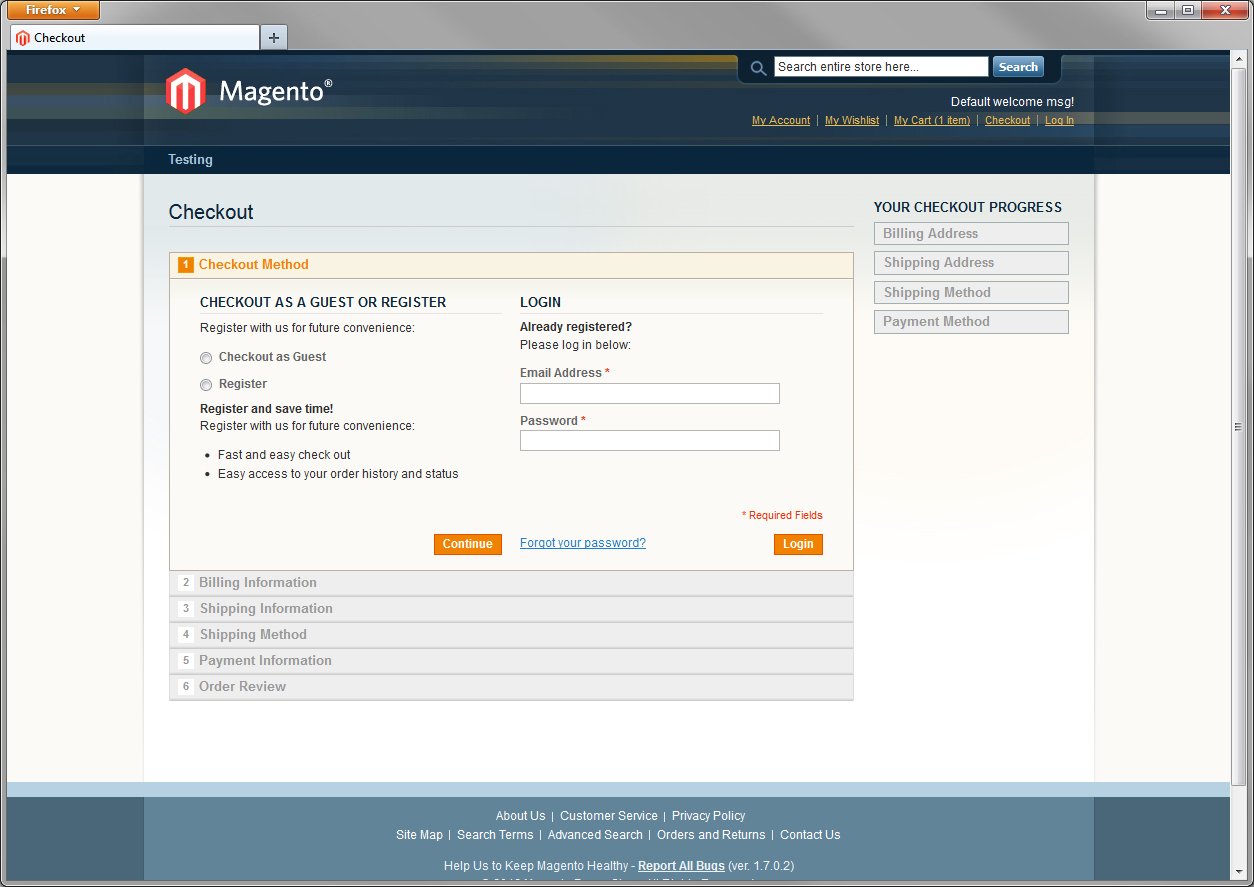
Task: Open the Search Terms footer link
Action: tap(495, 835)
